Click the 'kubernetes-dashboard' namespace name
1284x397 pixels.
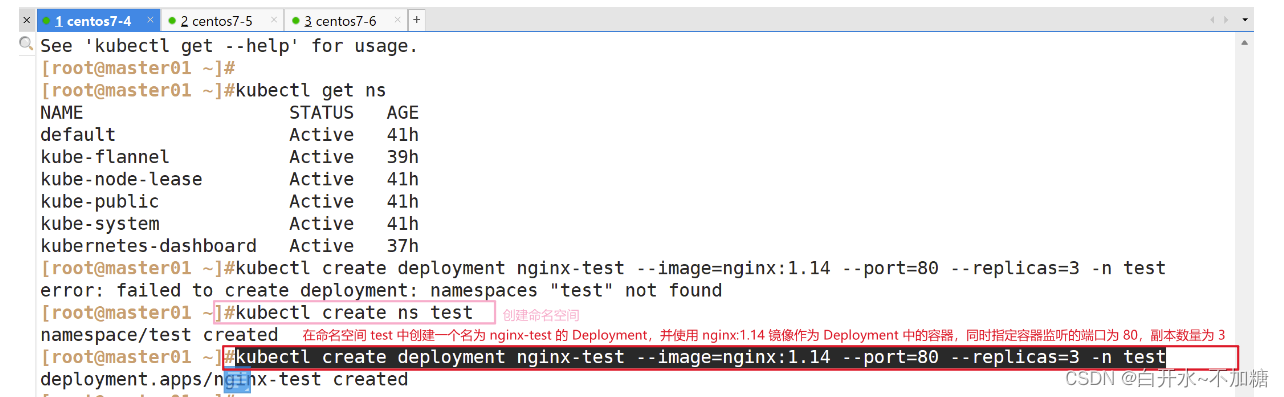click(x=148, y=245)
